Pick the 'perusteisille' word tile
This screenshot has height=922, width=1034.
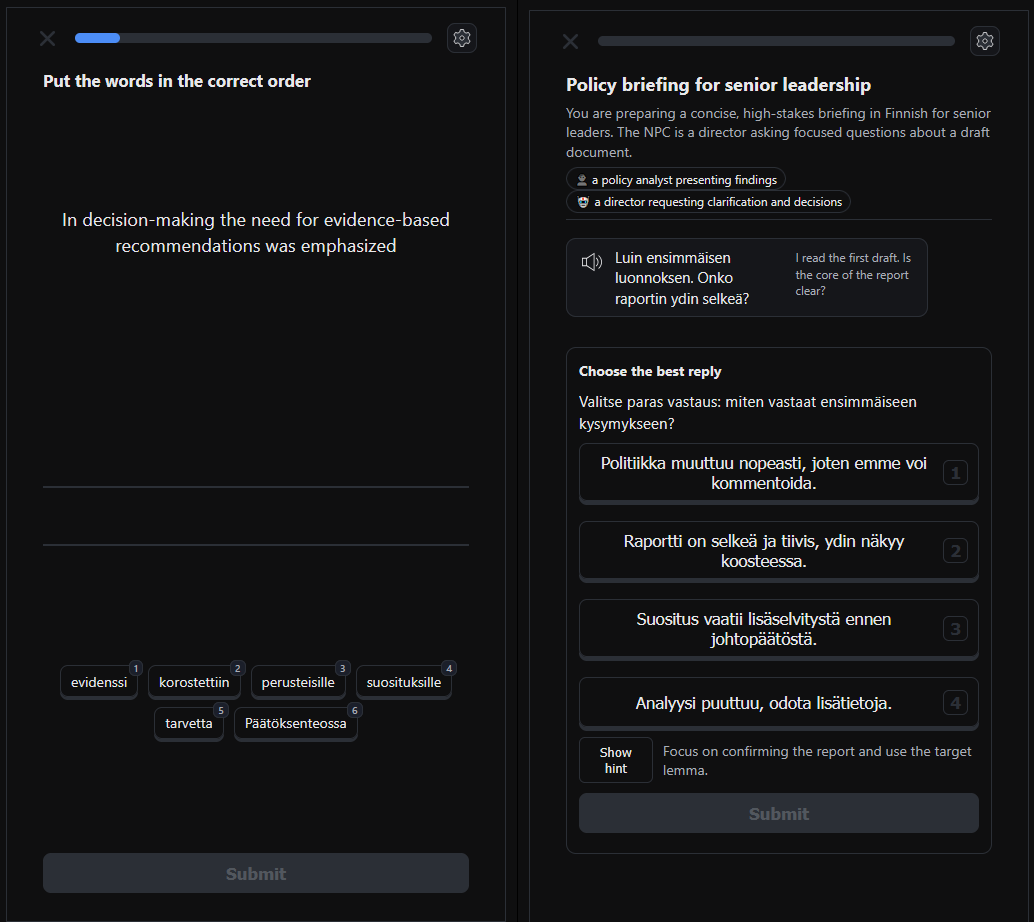pos(298,683)
